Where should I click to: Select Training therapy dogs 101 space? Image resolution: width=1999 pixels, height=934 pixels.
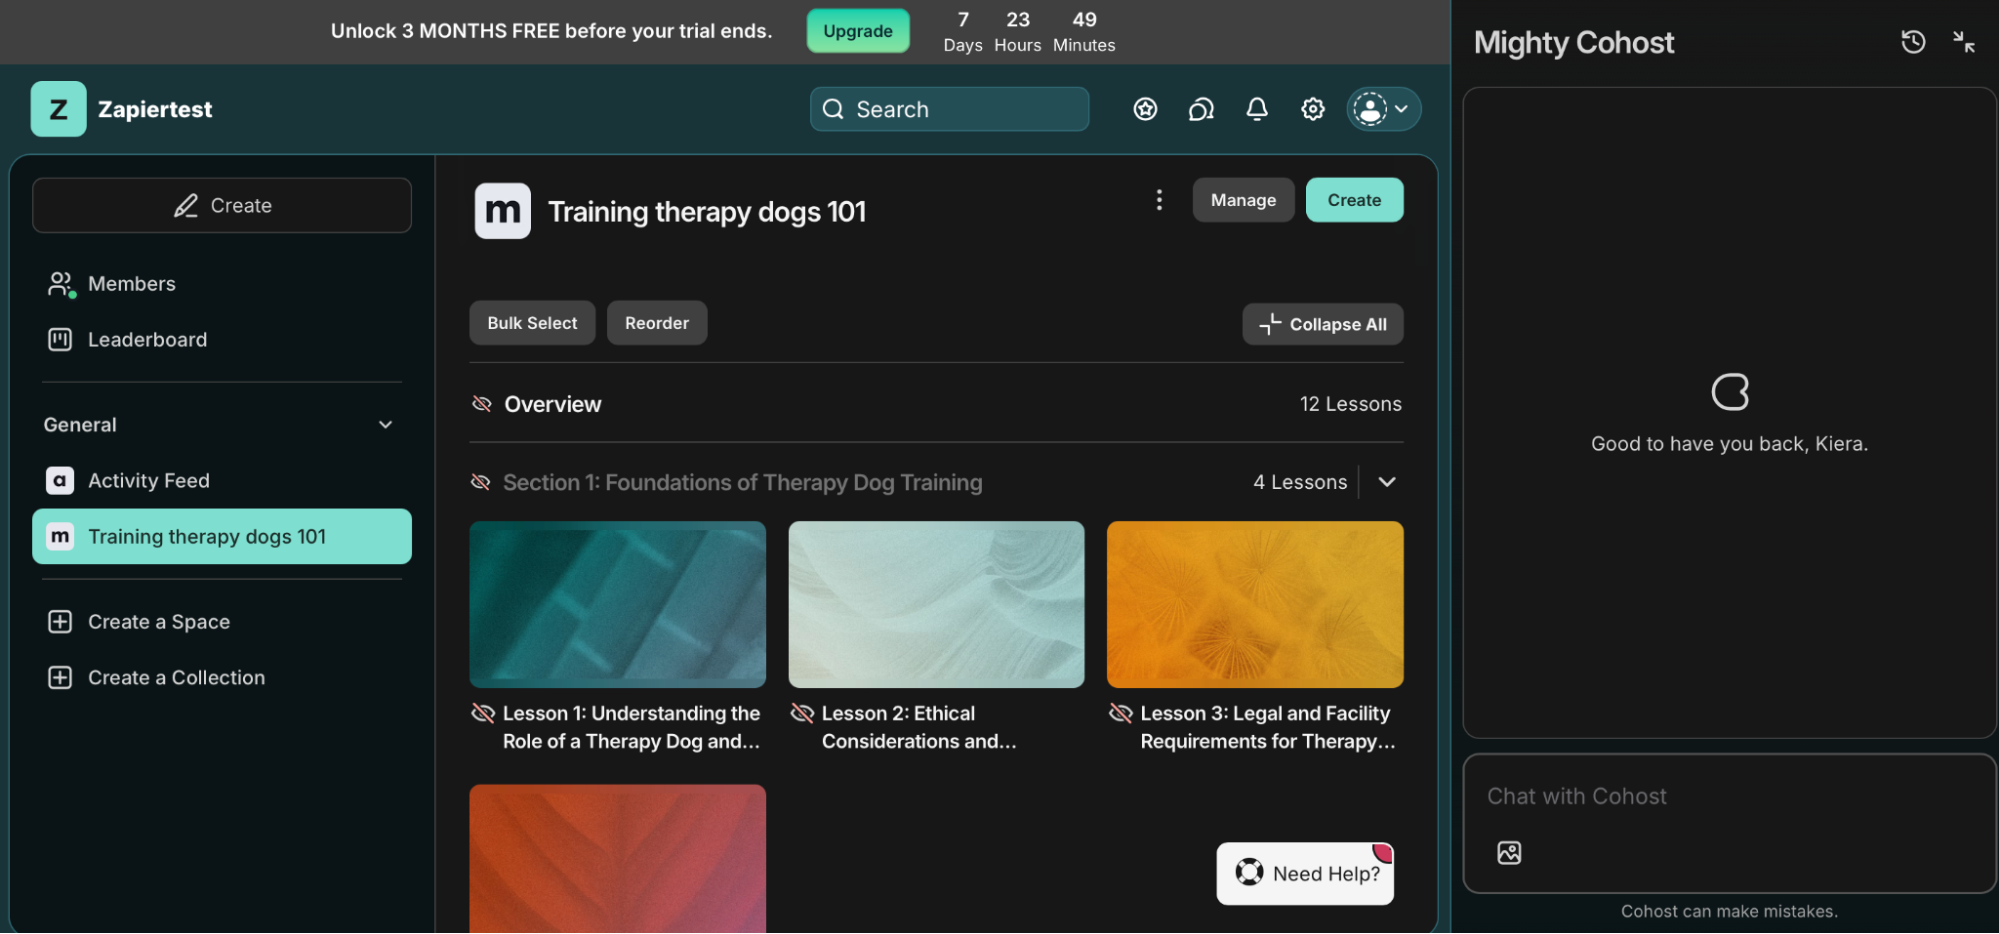[221, 537]
